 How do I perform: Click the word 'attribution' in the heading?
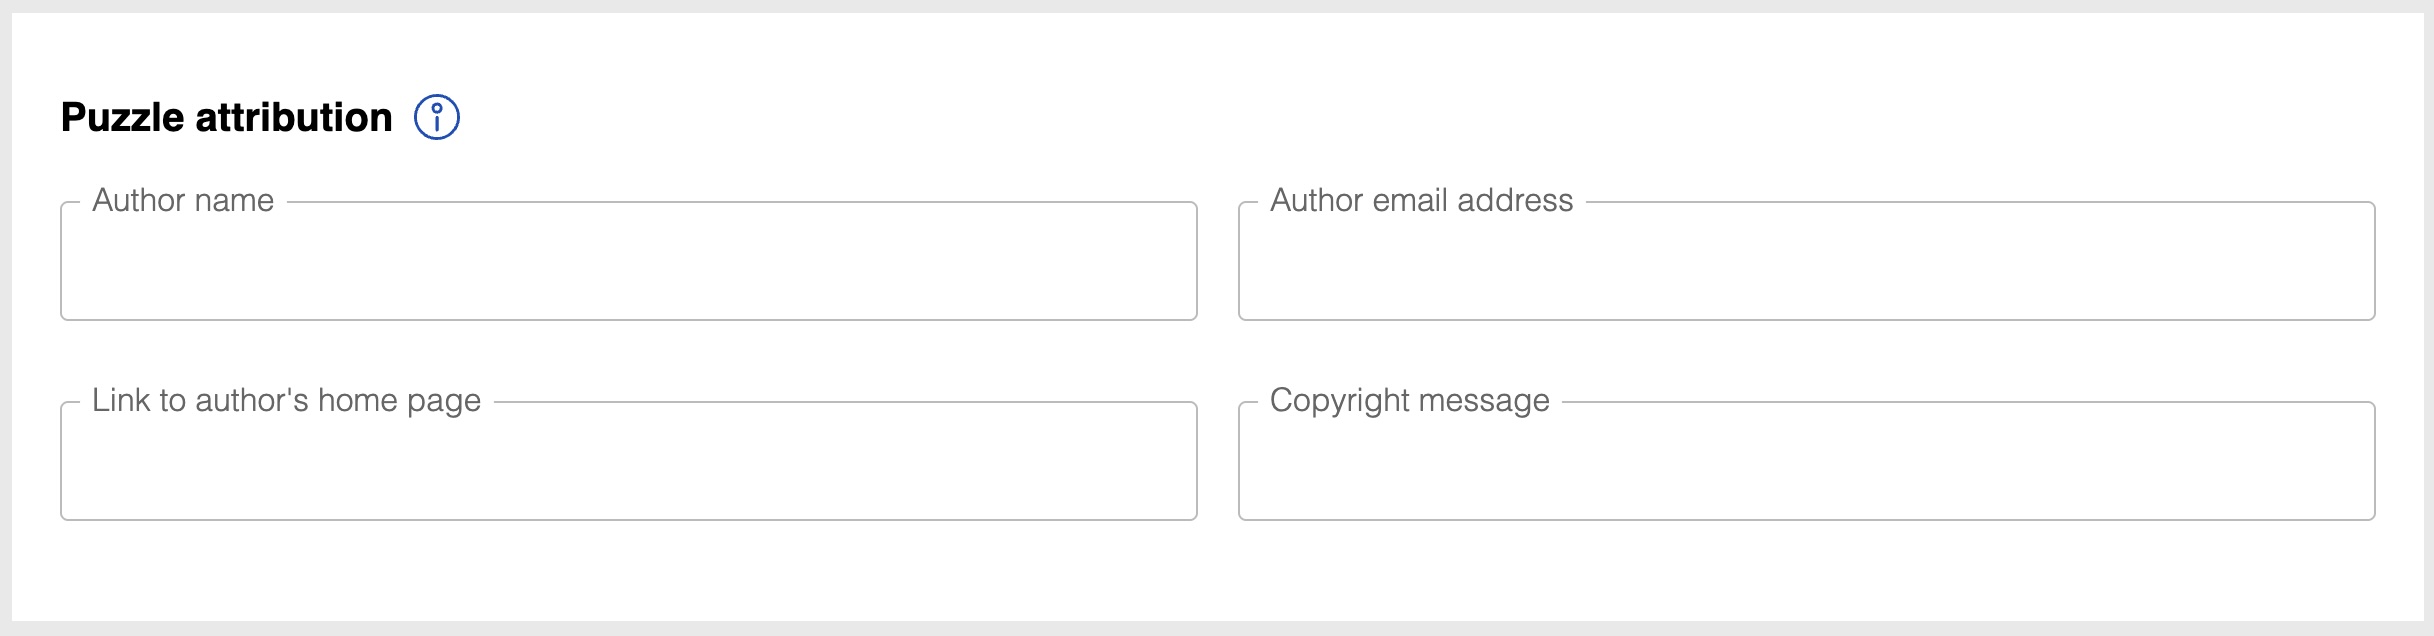point(294,117)
